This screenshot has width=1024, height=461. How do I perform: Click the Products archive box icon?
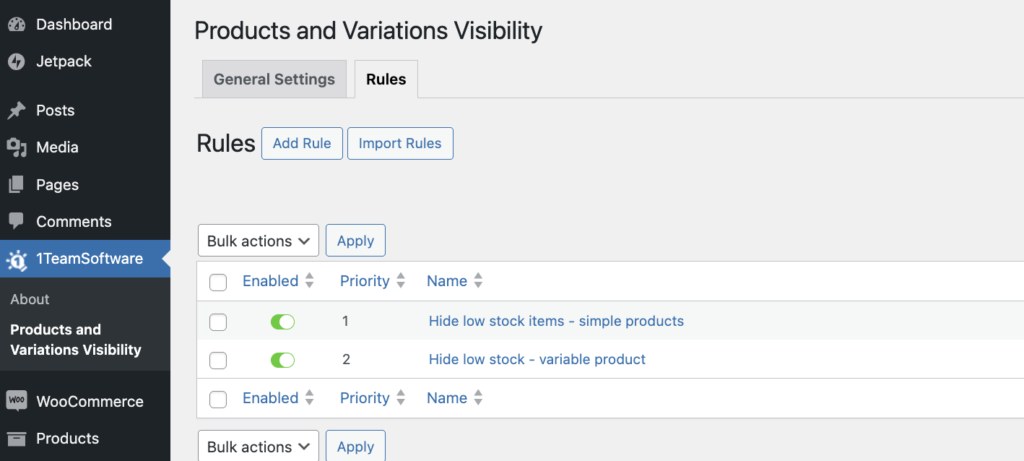[16, 438]
